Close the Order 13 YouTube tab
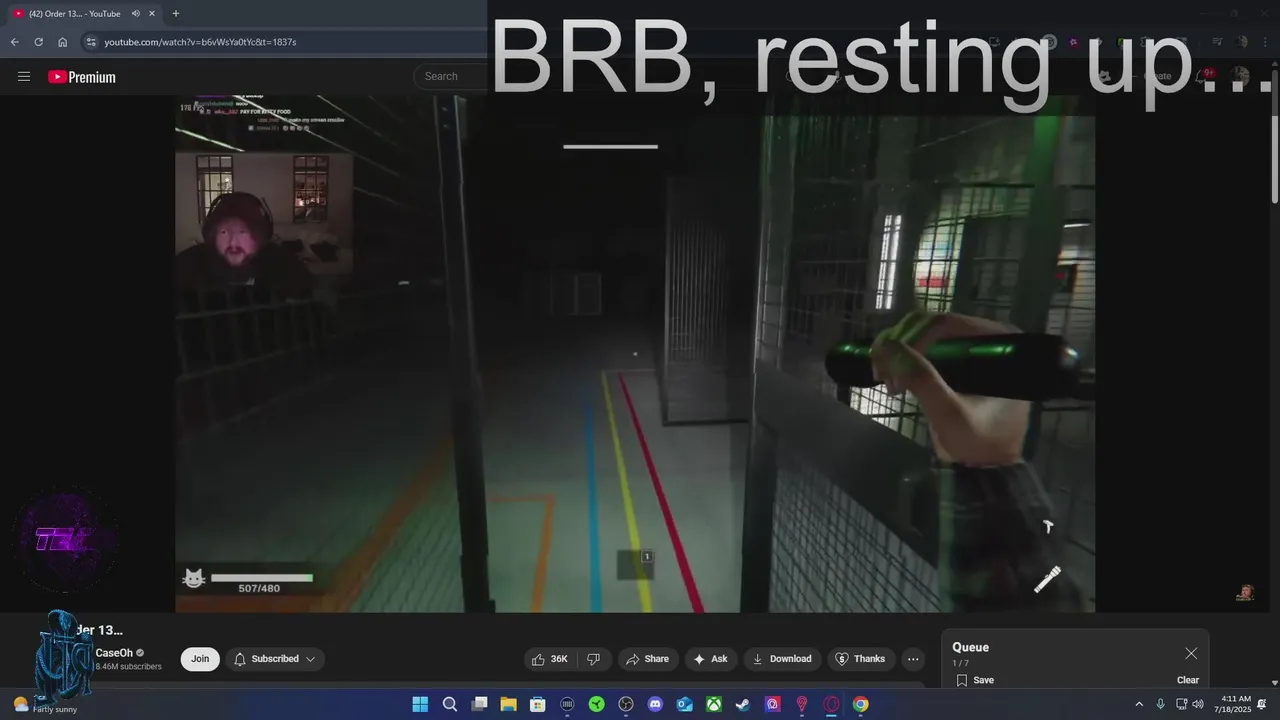This screenshot has height=720, width=1280. pos(153,14)
